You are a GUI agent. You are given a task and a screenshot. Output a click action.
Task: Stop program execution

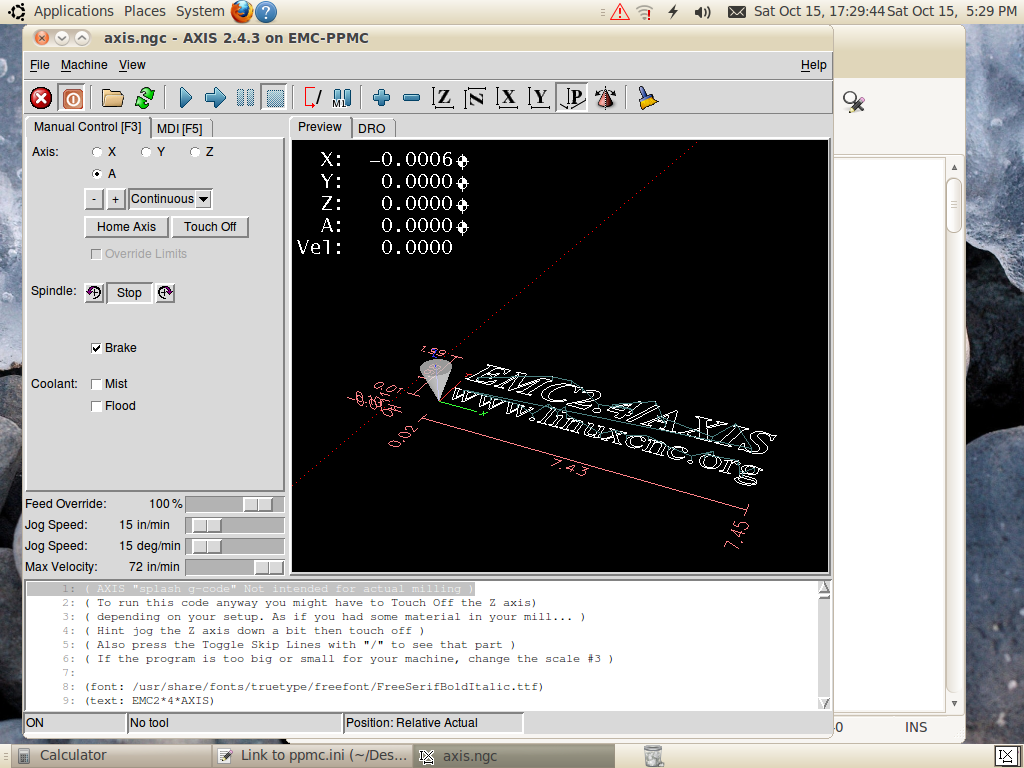point(275,99)
